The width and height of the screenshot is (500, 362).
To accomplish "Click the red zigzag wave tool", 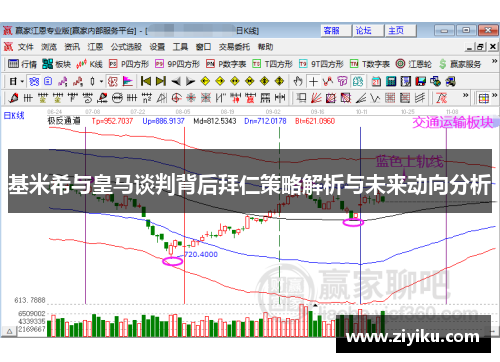I will pyautogui.click(x=328, y=81).
